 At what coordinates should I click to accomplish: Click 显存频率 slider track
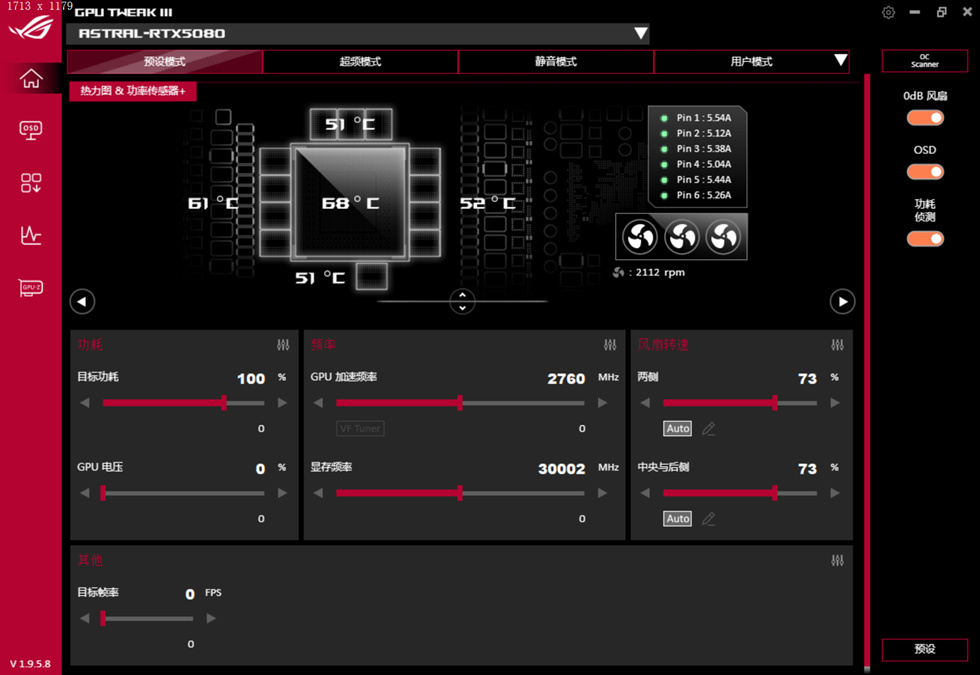pyautogui.click(x=460, y=493)
